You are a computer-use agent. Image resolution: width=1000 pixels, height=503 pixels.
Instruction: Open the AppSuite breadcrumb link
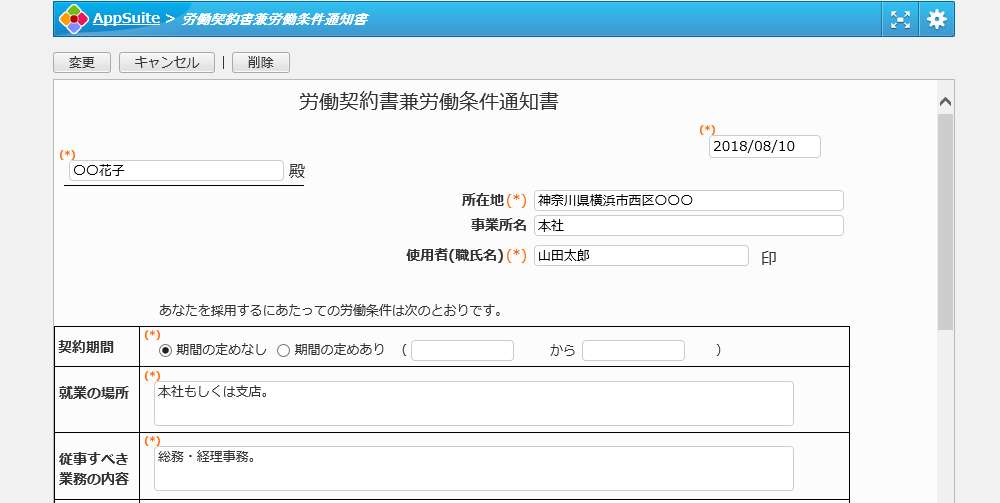point(126,19)
